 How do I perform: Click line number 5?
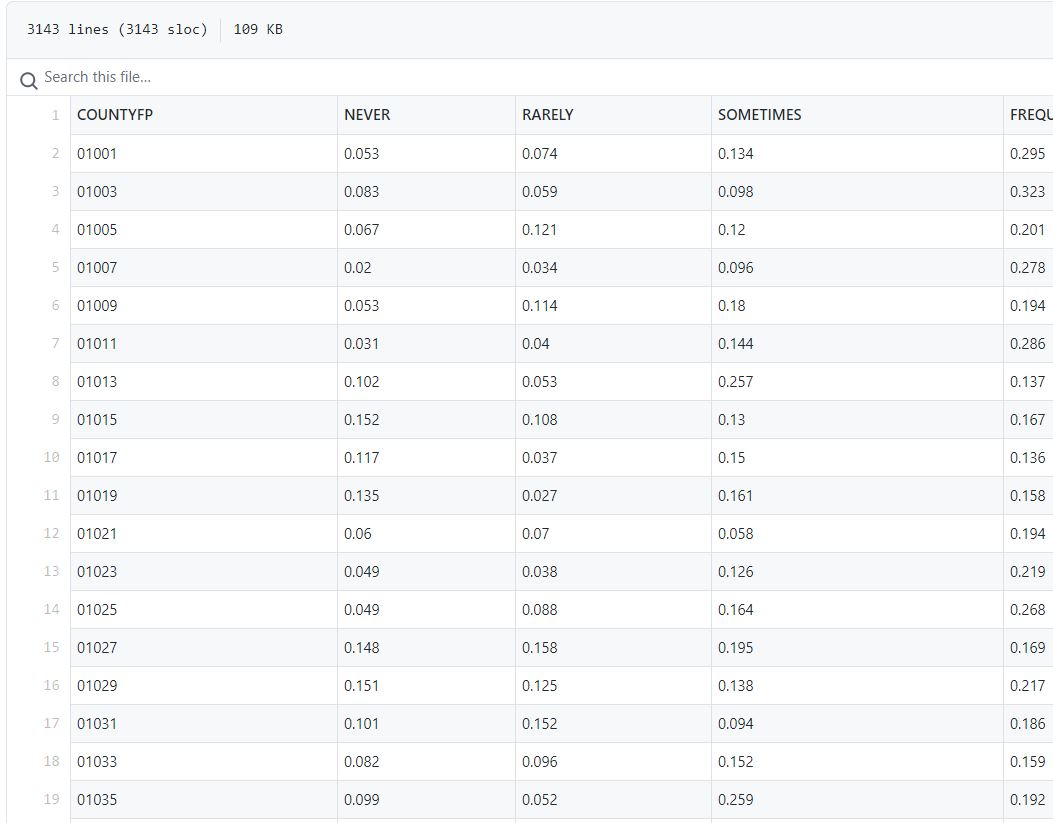pyautogui.click(x=55, y=267)
